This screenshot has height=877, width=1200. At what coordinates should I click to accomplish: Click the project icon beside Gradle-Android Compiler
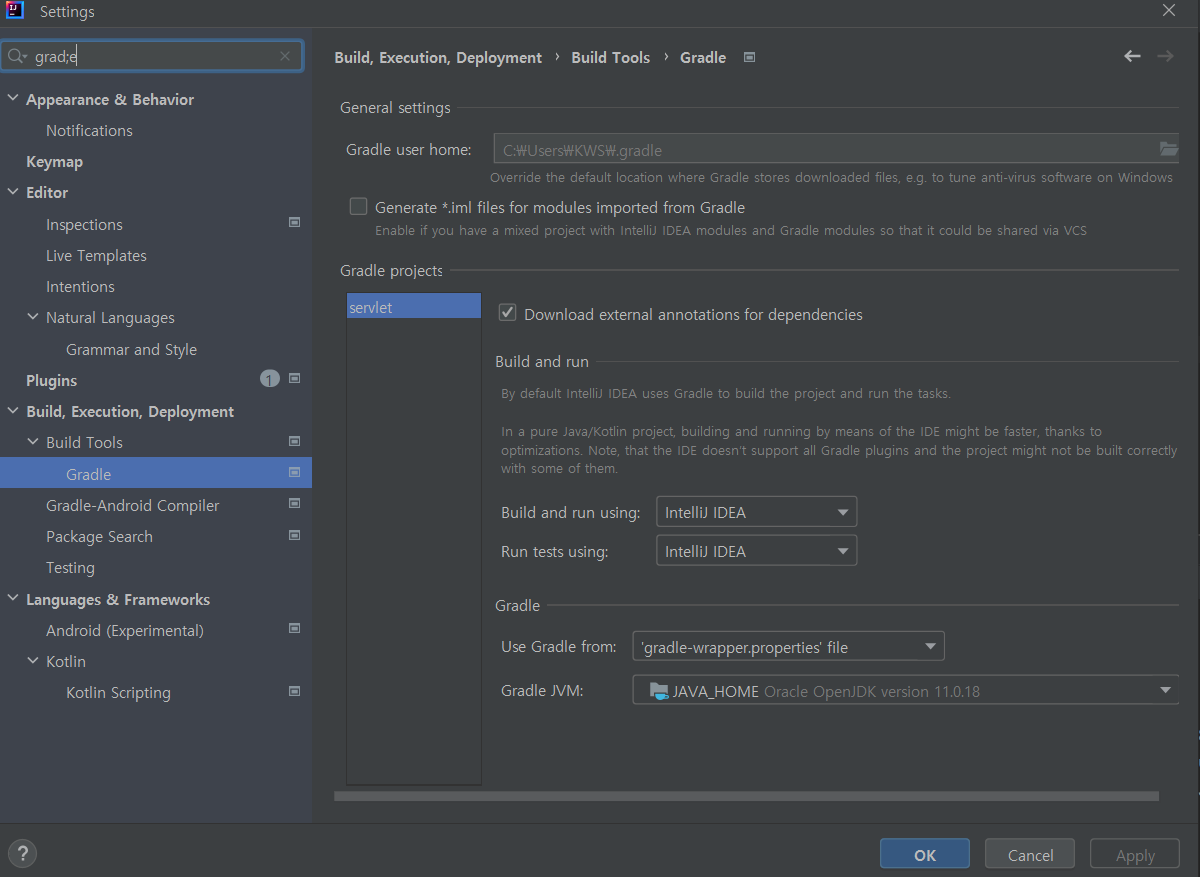tap(294, 503)
